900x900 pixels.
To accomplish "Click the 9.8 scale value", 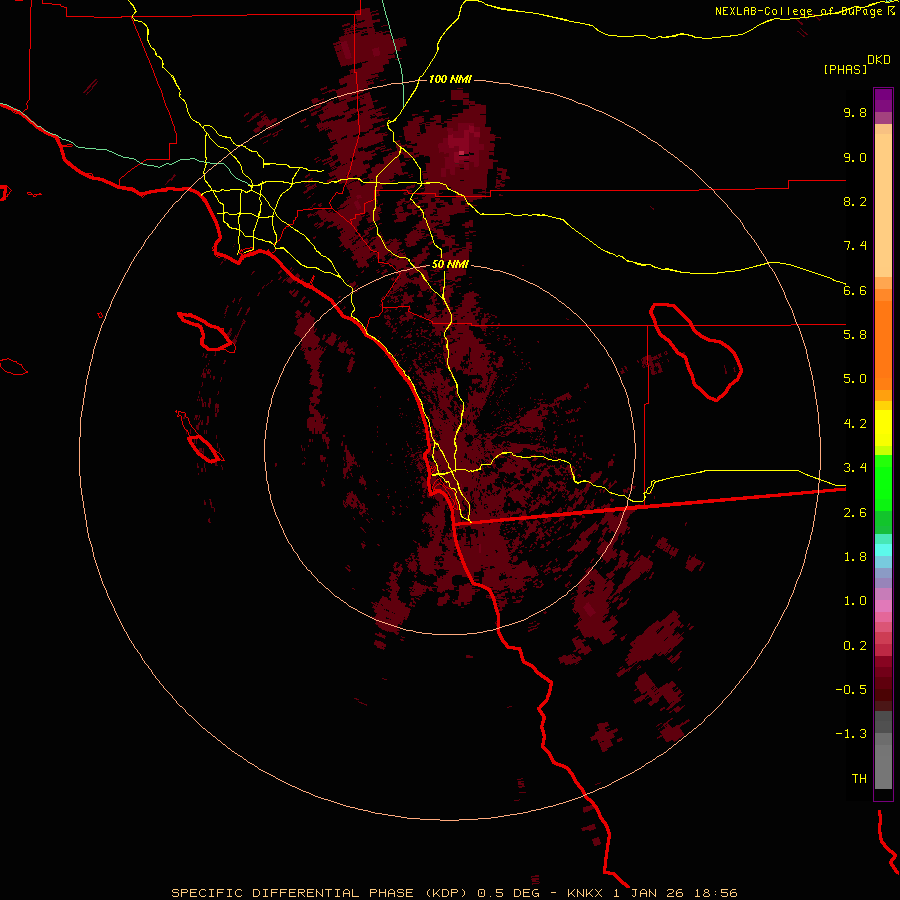I will 855,112.
